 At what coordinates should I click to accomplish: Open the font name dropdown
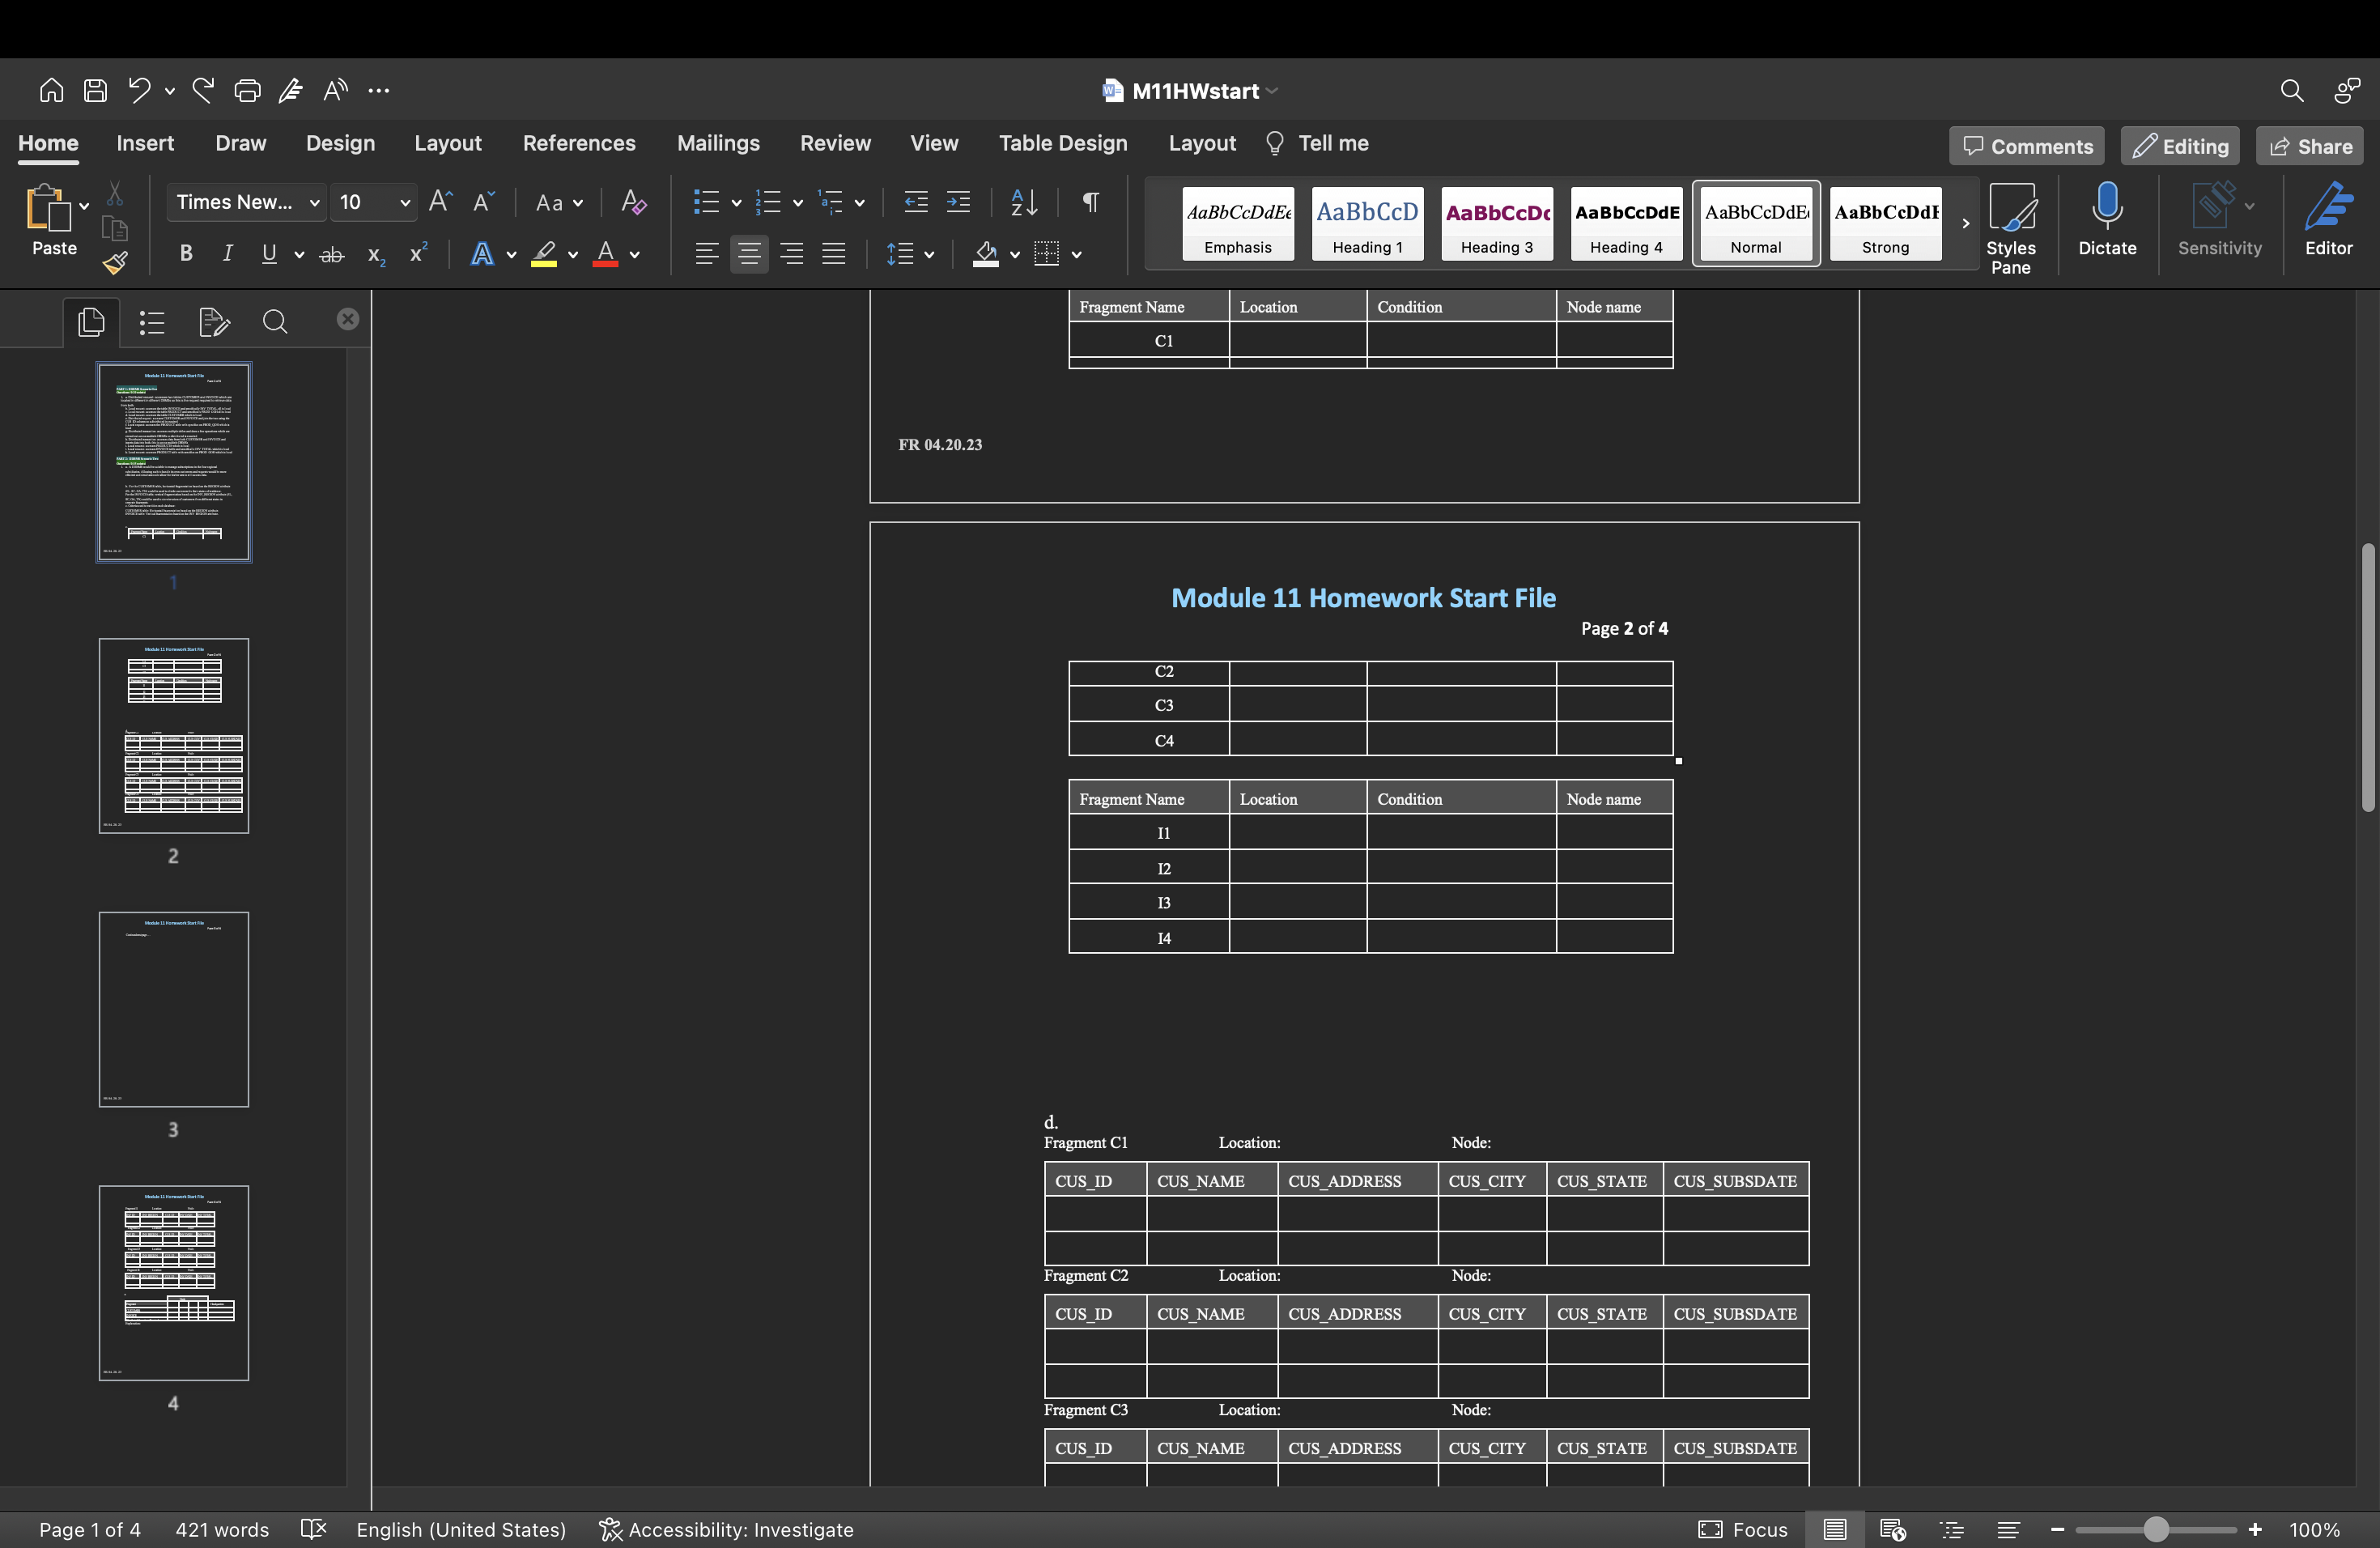point(313,202)
